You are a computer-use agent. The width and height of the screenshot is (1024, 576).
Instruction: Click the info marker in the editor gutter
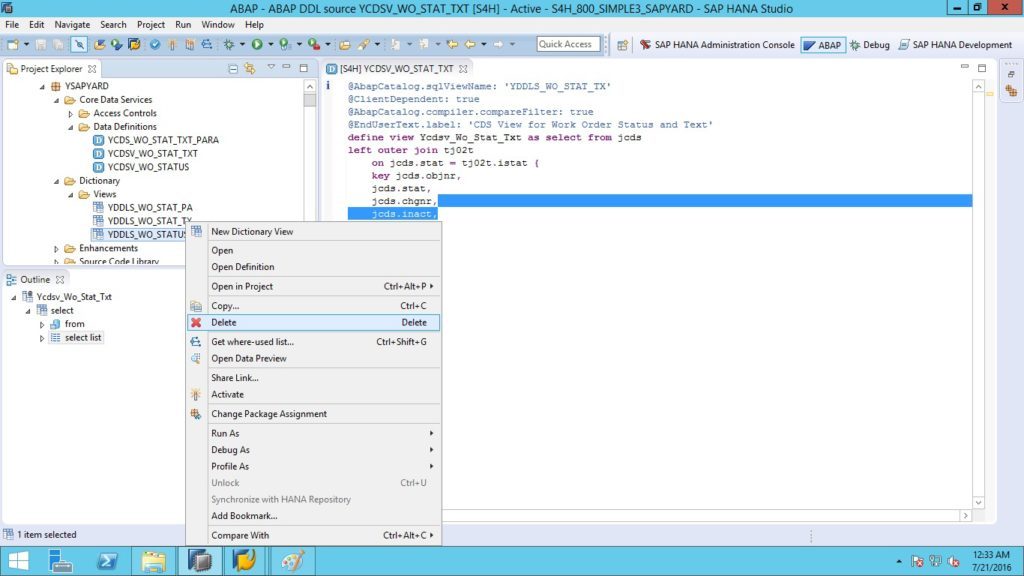[328, 86]
